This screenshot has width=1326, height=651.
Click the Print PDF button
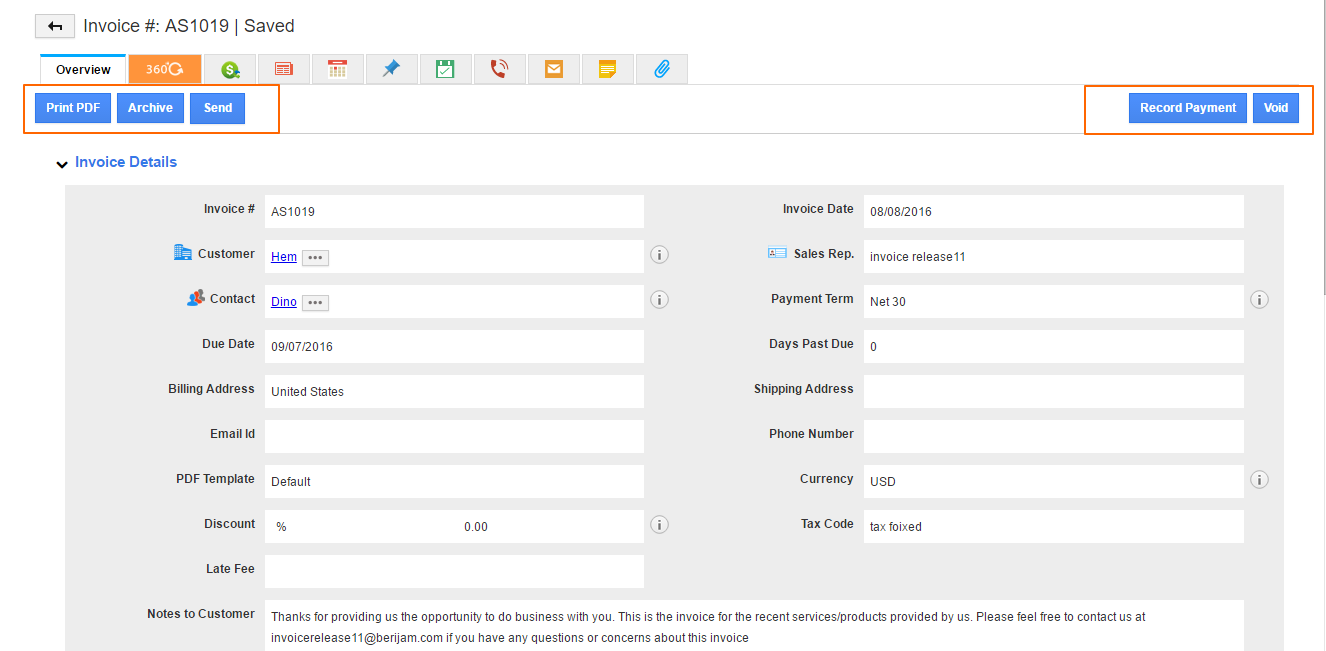(x=73, y=108)
